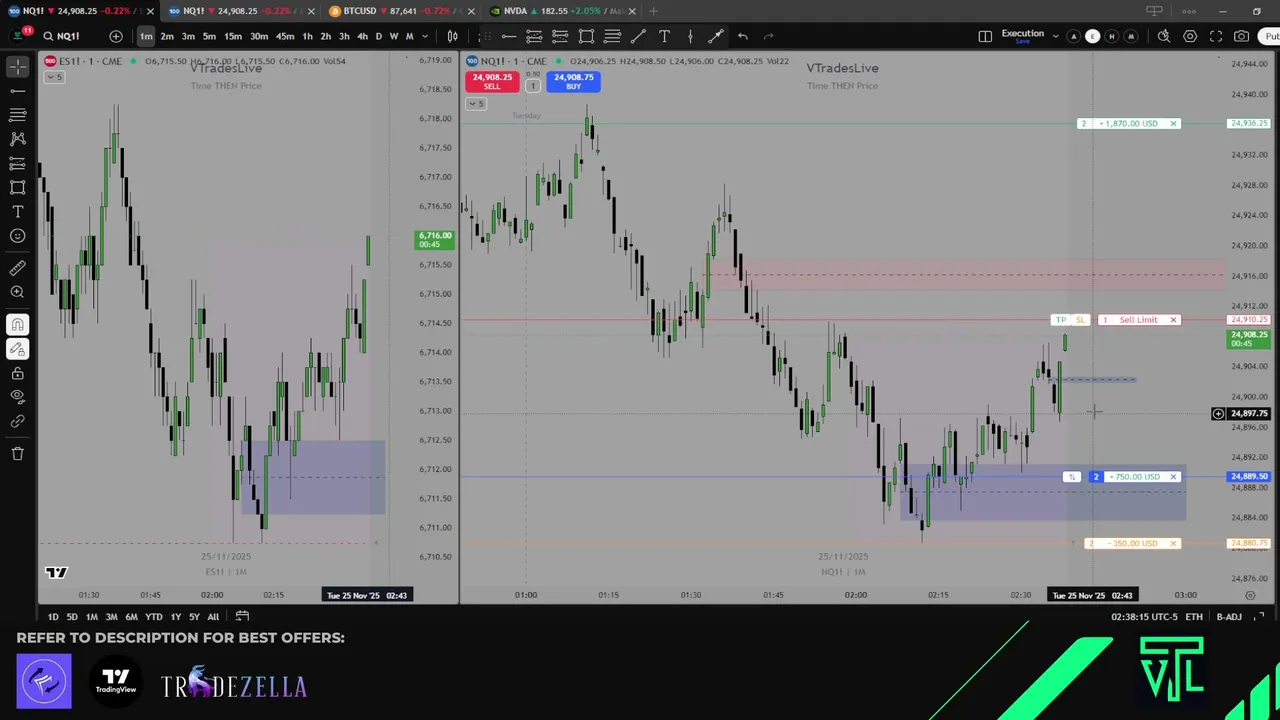Select the text tool in left sidebar
1280x720 pixels.
(18, 212)
